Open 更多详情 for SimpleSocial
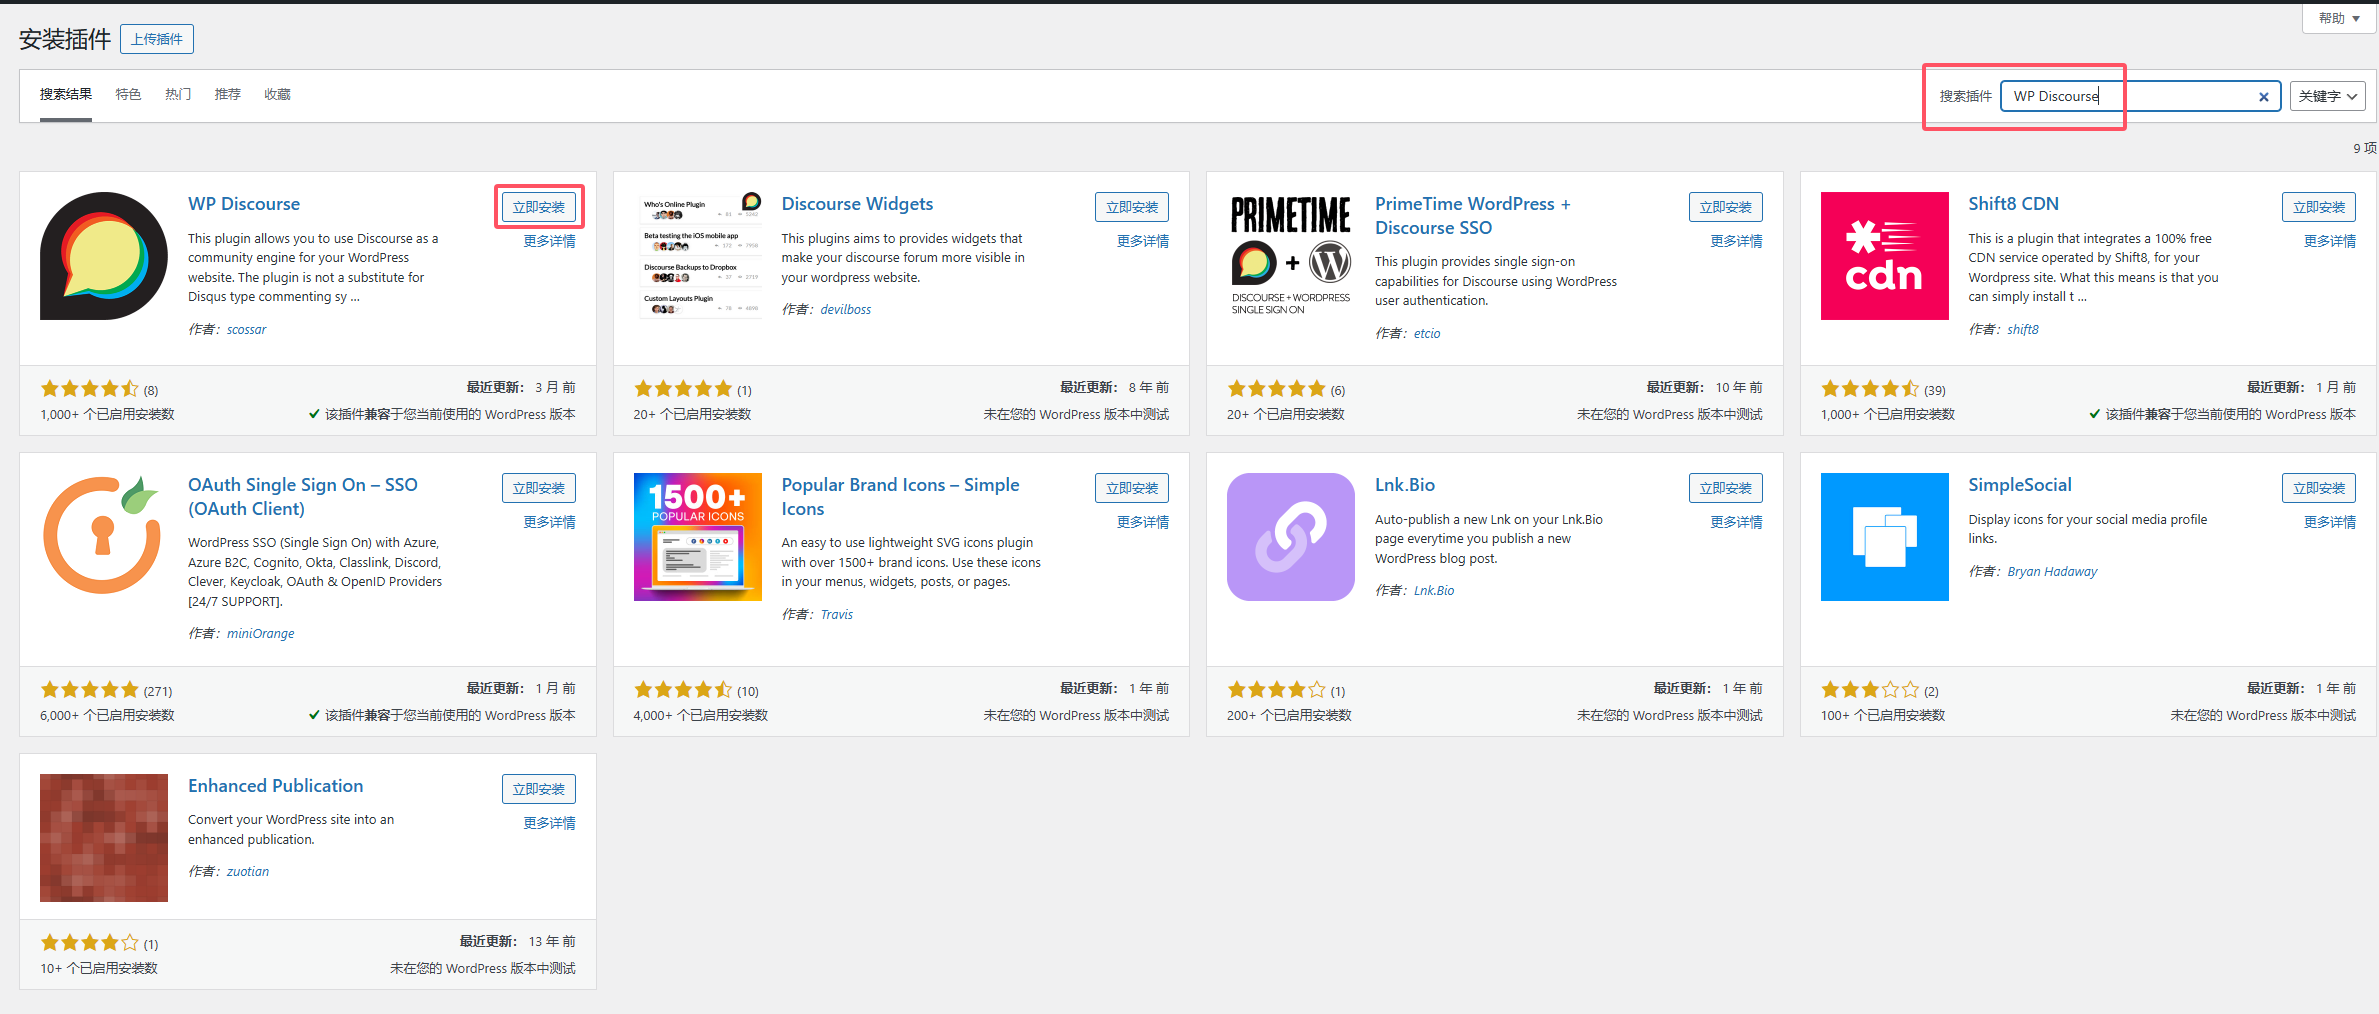The width and height of the screenshot is (2379, 1014). (x=2330, y=522)
